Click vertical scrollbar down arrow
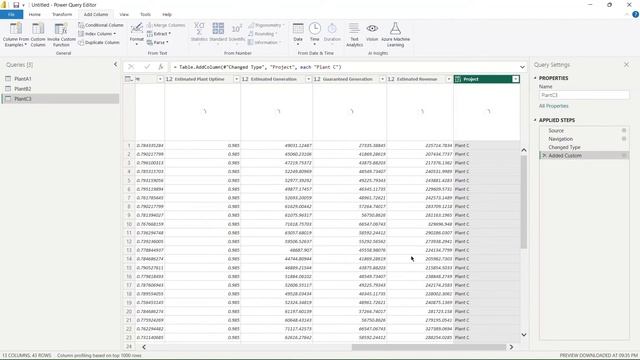Screen dimensions: 640x360 coord(524,335)
